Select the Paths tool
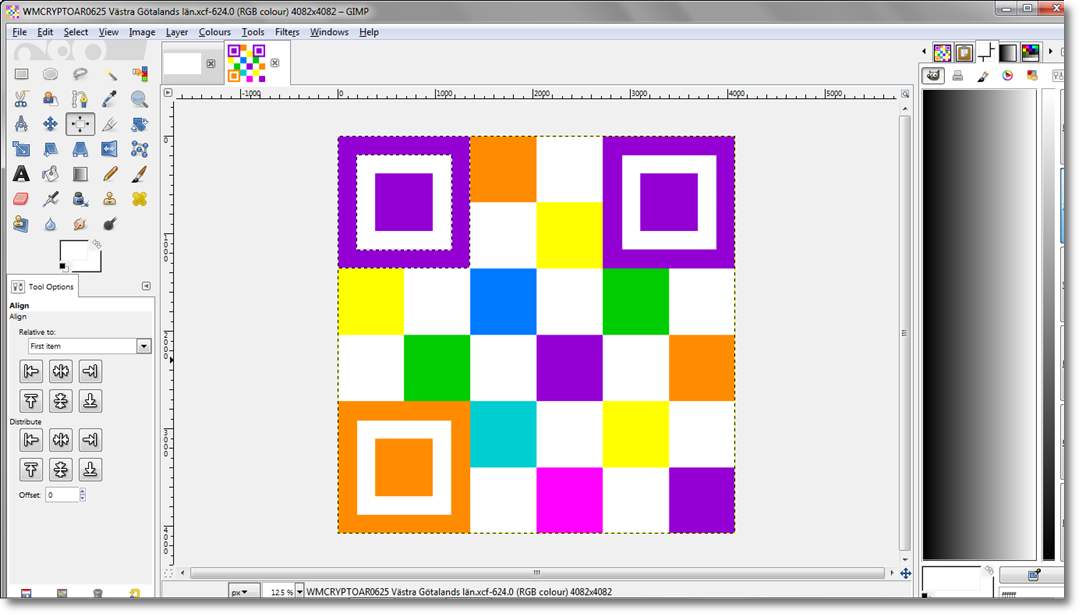The height and width of the screenshot is (615, 1080). (x=80, y=99)
